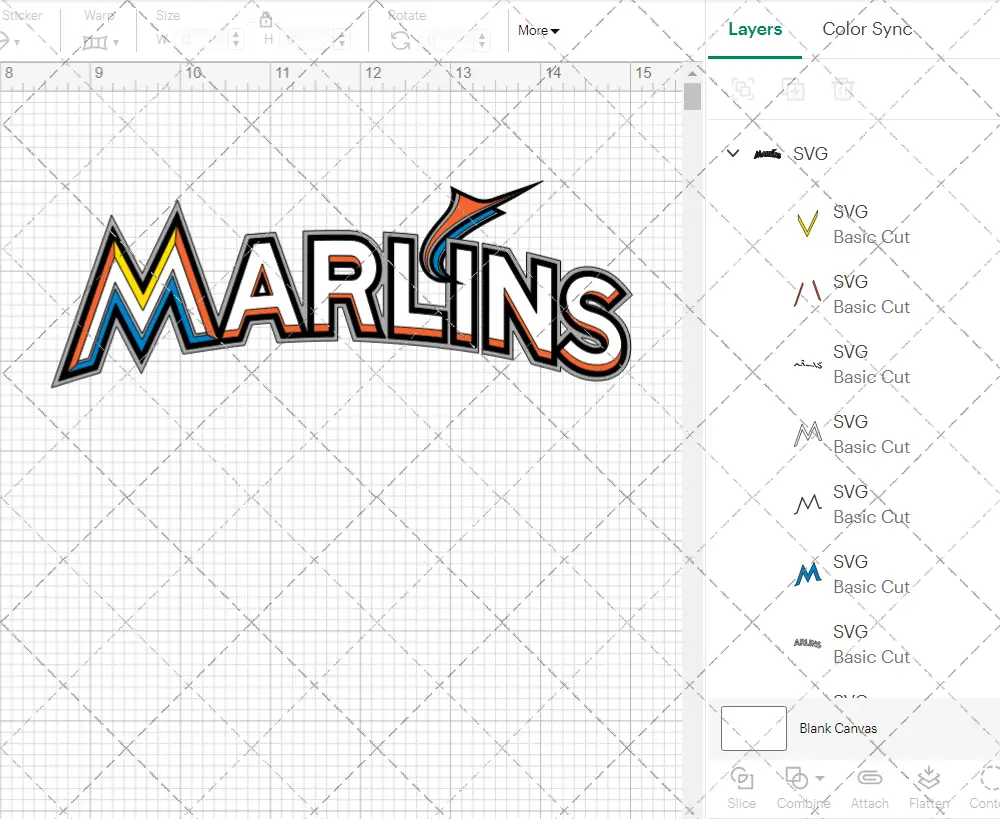Click the Duplicate layer icon

point(794,89)
